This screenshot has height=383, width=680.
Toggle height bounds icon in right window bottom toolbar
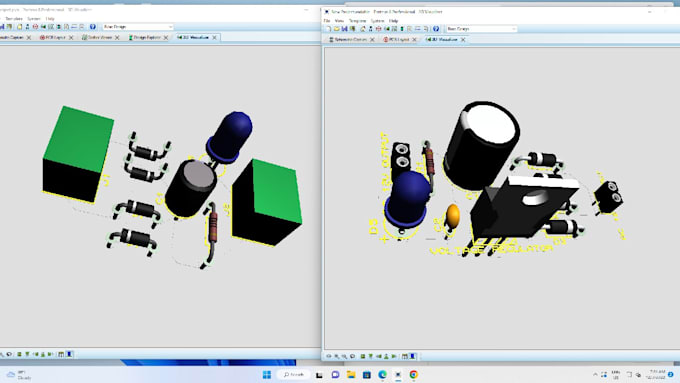pos(405,356)
